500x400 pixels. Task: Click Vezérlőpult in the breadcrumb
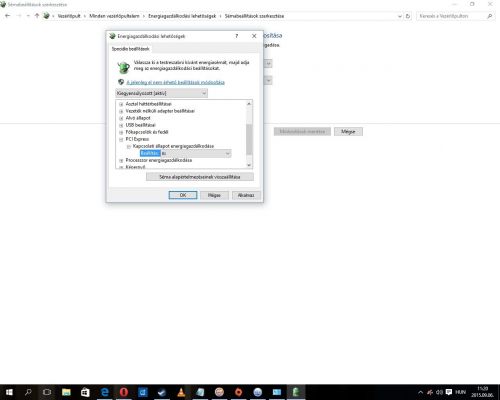coord(69,16)
